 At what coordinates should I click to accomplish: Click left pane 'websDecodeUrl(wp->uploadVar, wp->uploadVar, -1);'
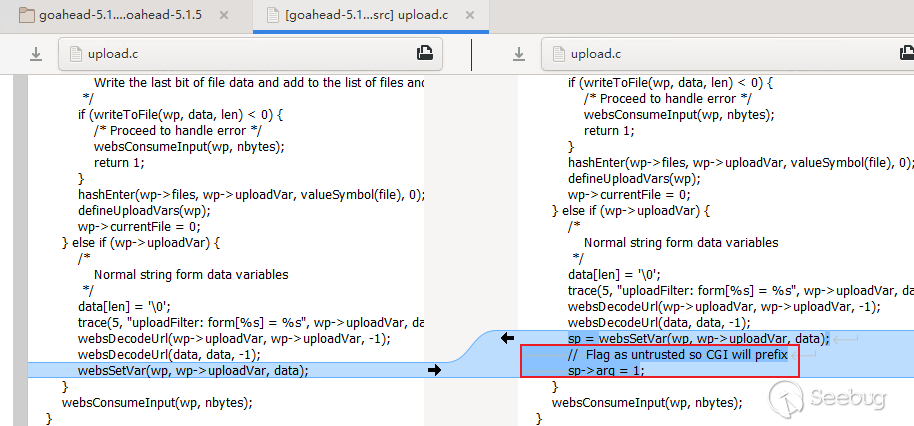(234, 339)
